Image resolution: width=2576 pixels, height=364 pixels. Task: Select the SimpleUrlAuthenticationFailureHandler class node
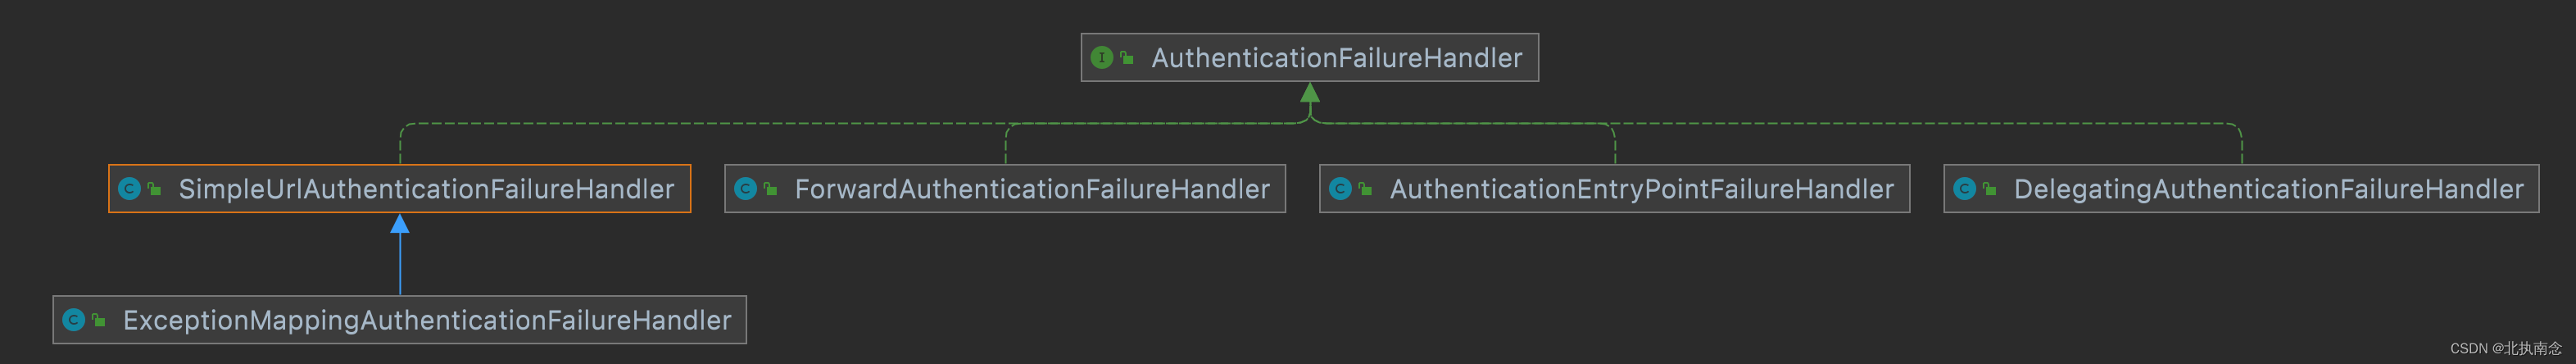click(400, 189)
